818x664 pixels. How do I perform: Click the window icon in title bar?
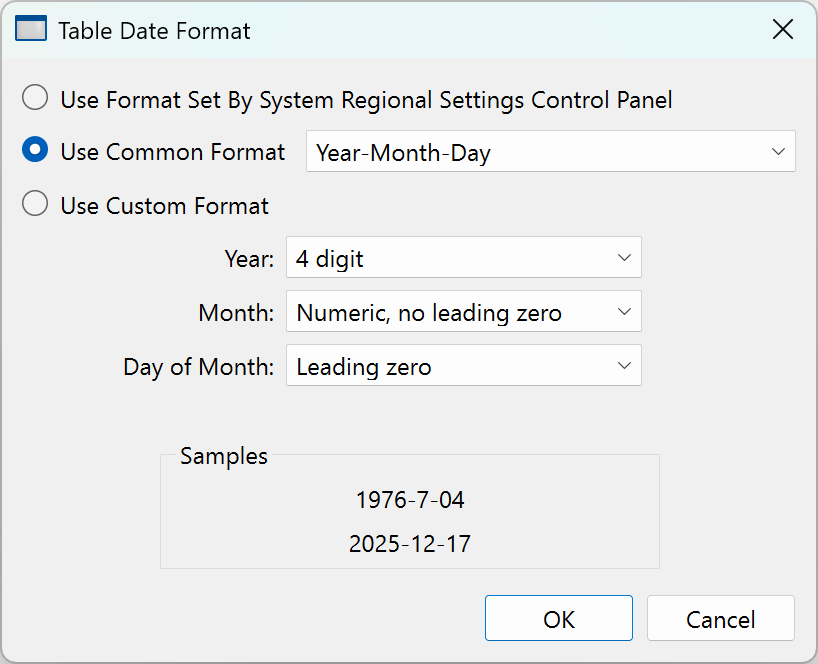pos(31,30)
